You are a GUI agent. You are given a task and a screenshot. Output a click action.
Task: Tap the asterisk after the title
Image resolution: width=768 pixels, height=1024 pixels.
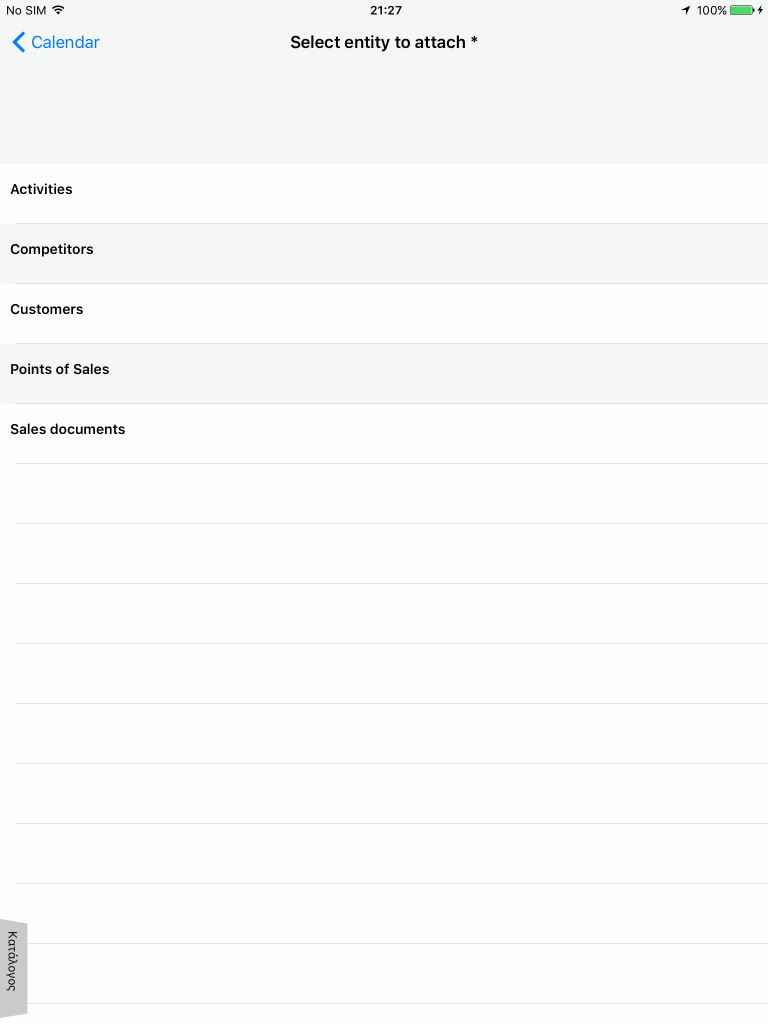pos(474,40)
